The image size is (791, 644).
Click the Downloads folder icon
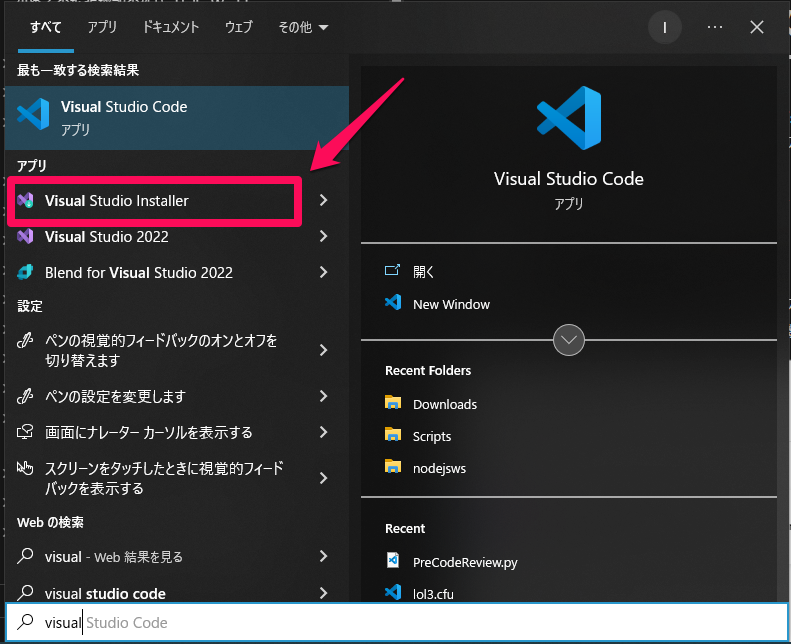[393, 403]
